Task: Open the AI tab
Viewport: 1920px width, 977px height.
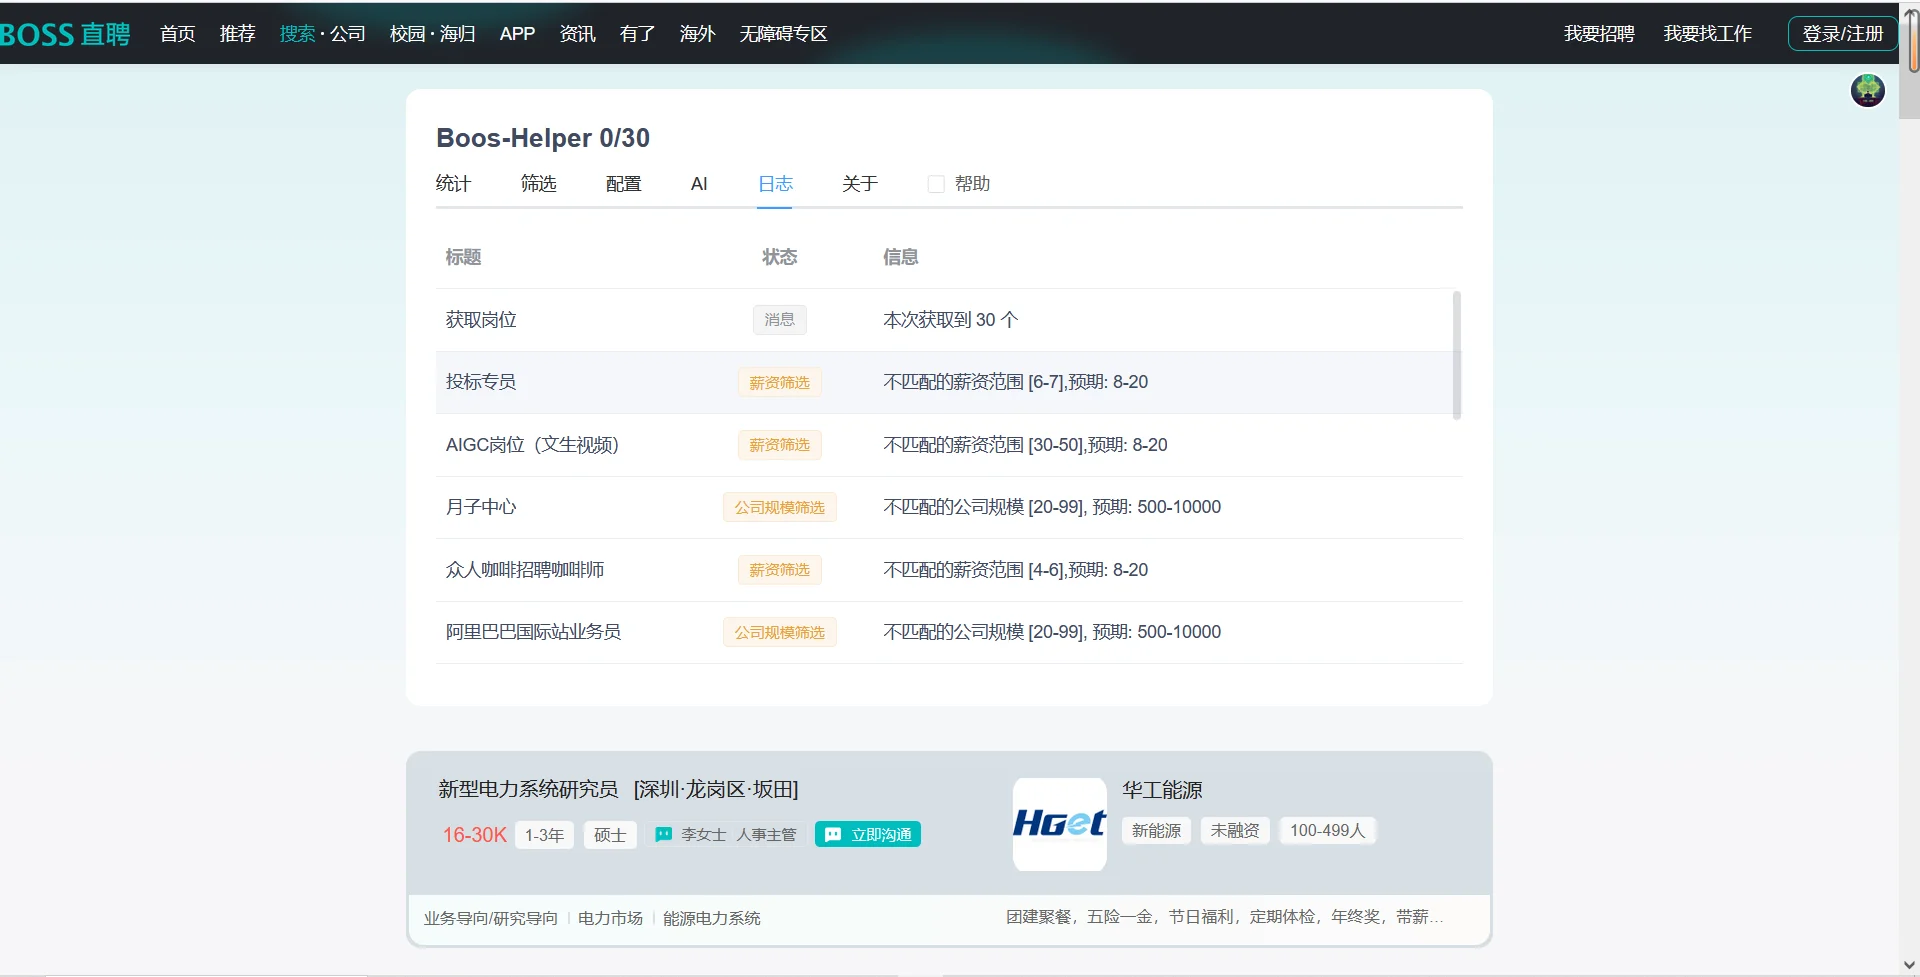Action: 699,184
